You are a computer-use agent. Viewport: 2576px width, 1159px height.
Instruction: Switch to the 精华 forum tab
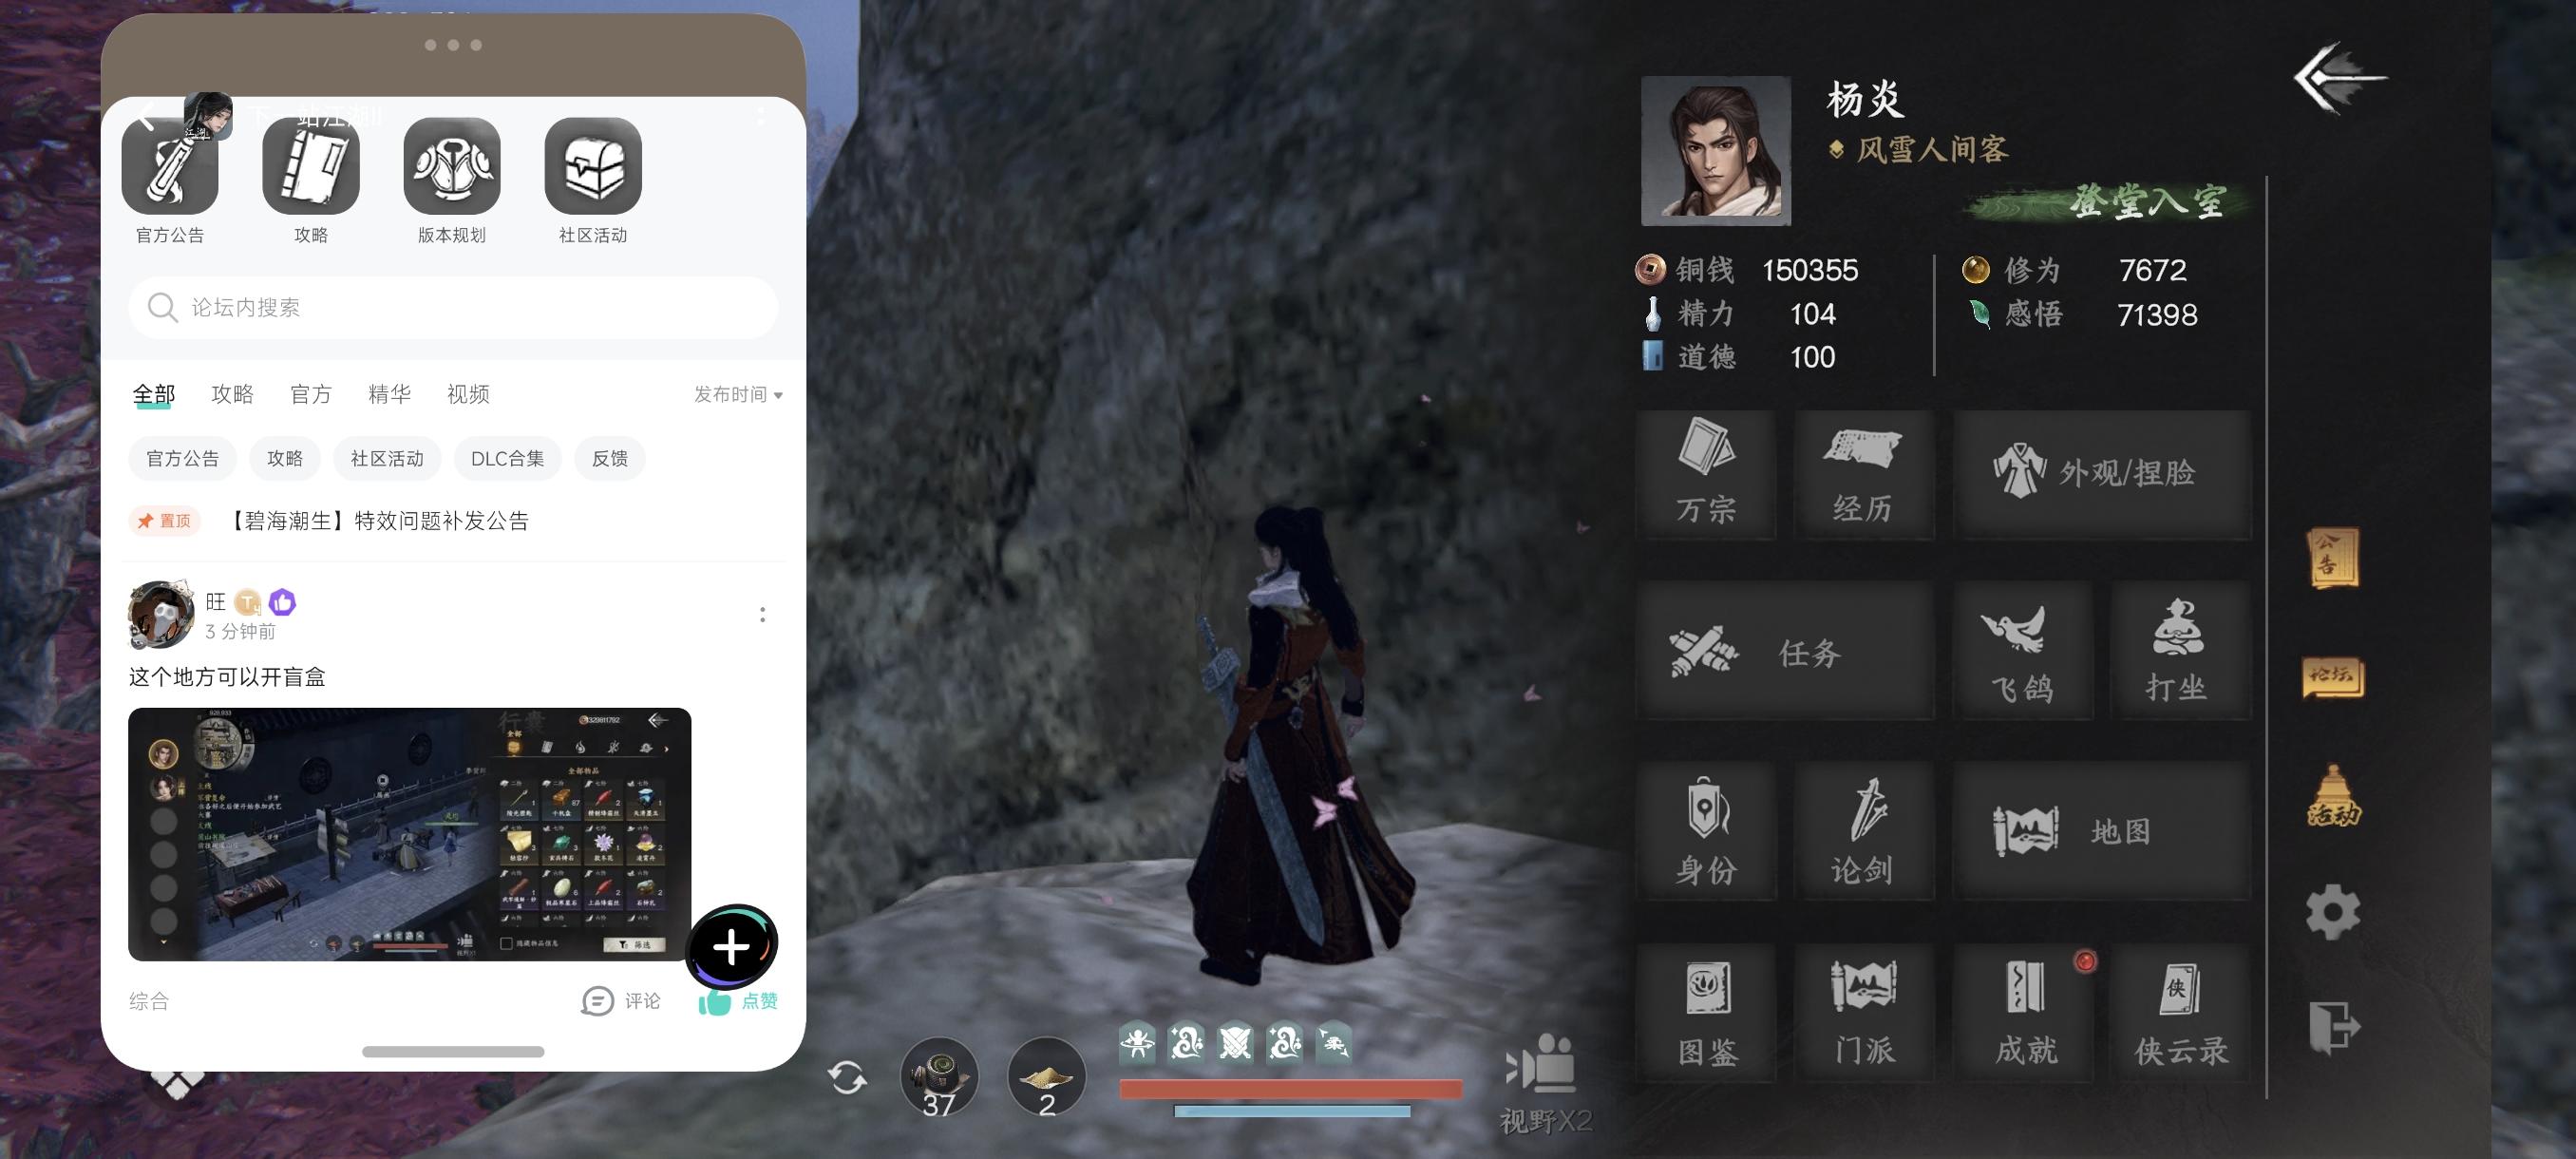[389, 394]
